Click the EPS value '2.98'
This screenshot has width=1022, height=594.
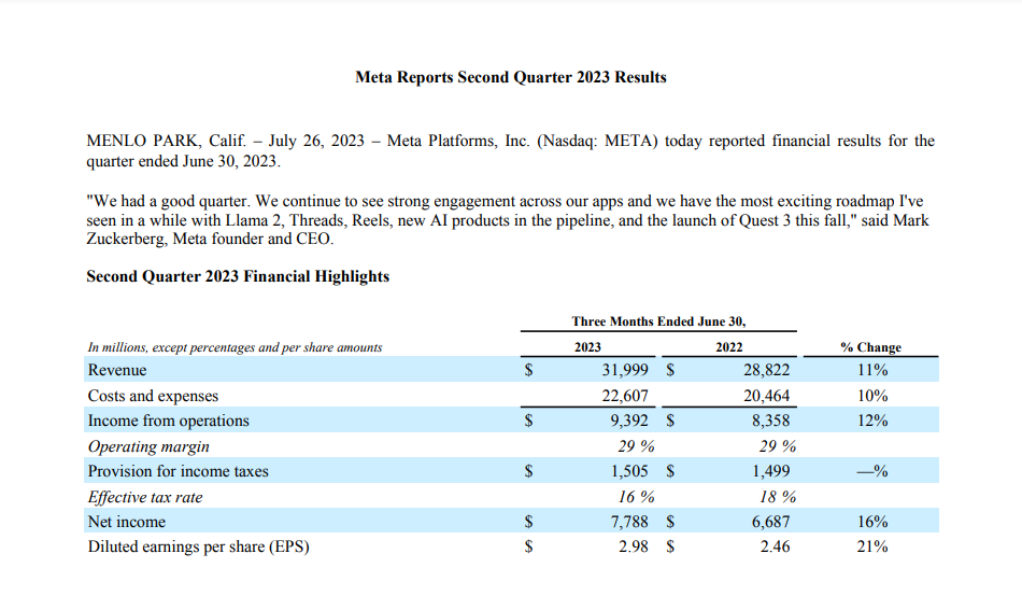(634, 546)
